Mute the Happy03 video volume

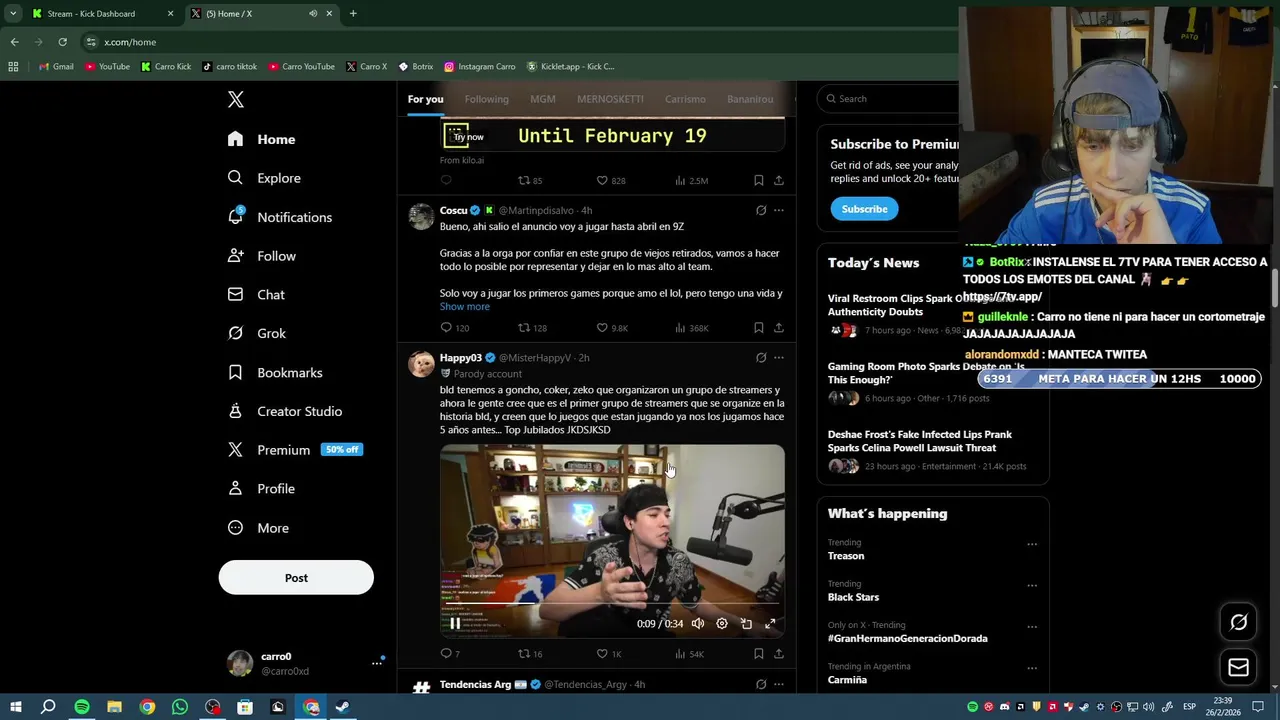pyautogui.click(x=698, y=623)
